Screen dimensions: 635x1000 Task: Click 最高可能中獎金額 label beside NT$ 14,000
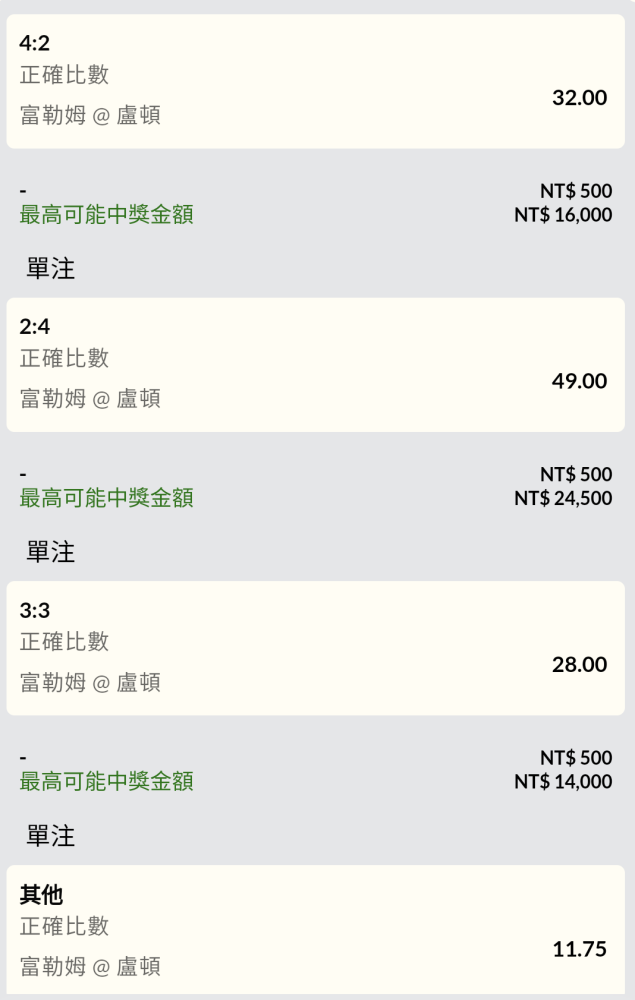[x=106, y=781]
